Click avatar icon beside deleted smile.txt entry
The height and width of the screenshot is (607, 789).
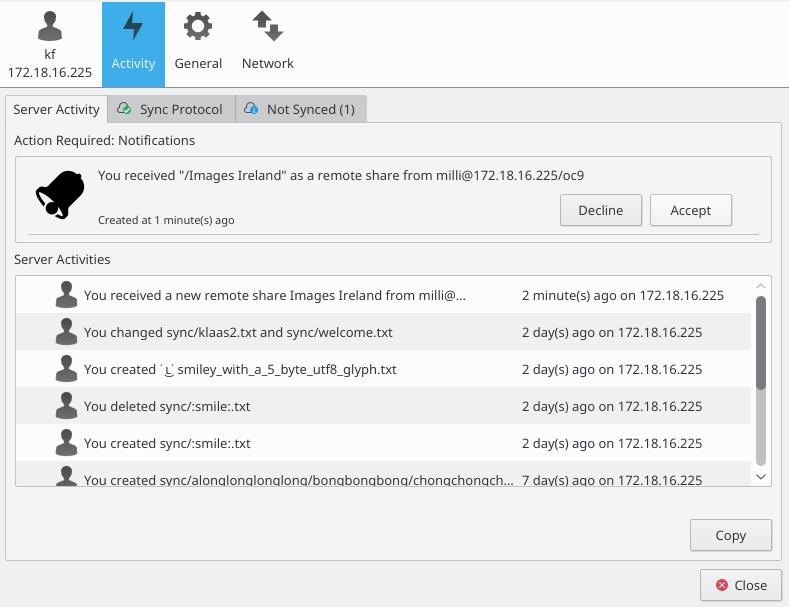(x=67, y=406)
